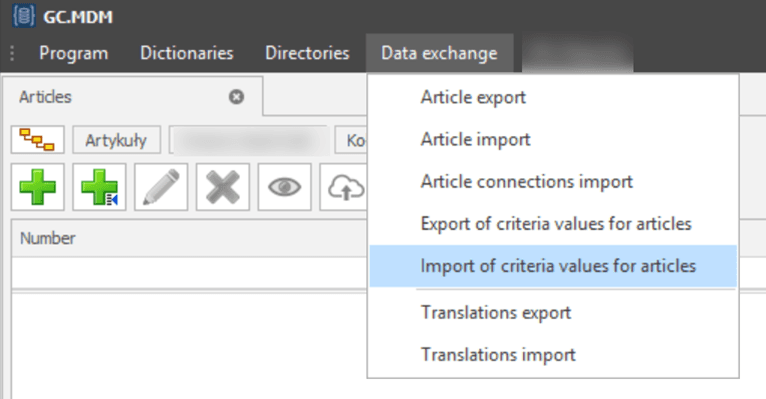Open the Dictionaries menu
The height and width of the screenshot is (399, 766).
pyautogui.click(x=187, y=53)
